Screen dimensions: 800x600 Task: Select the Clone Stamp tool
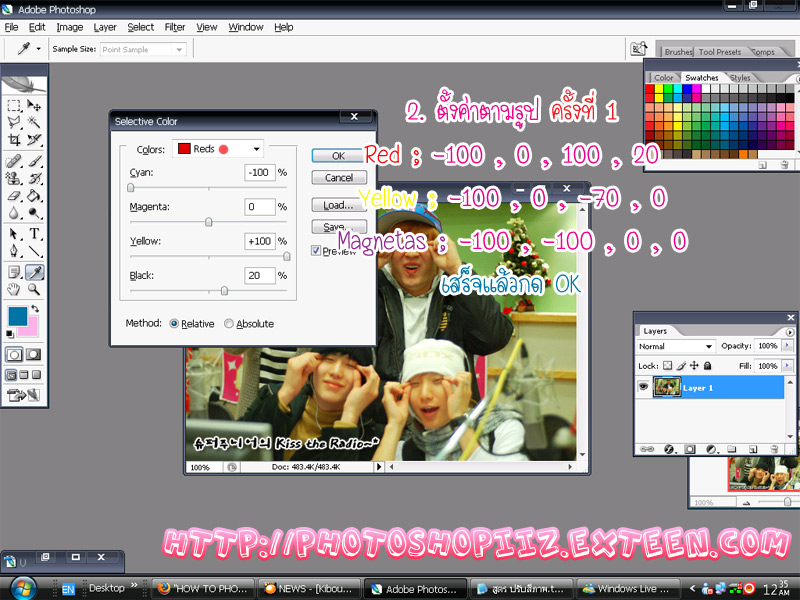pos(14,179)
